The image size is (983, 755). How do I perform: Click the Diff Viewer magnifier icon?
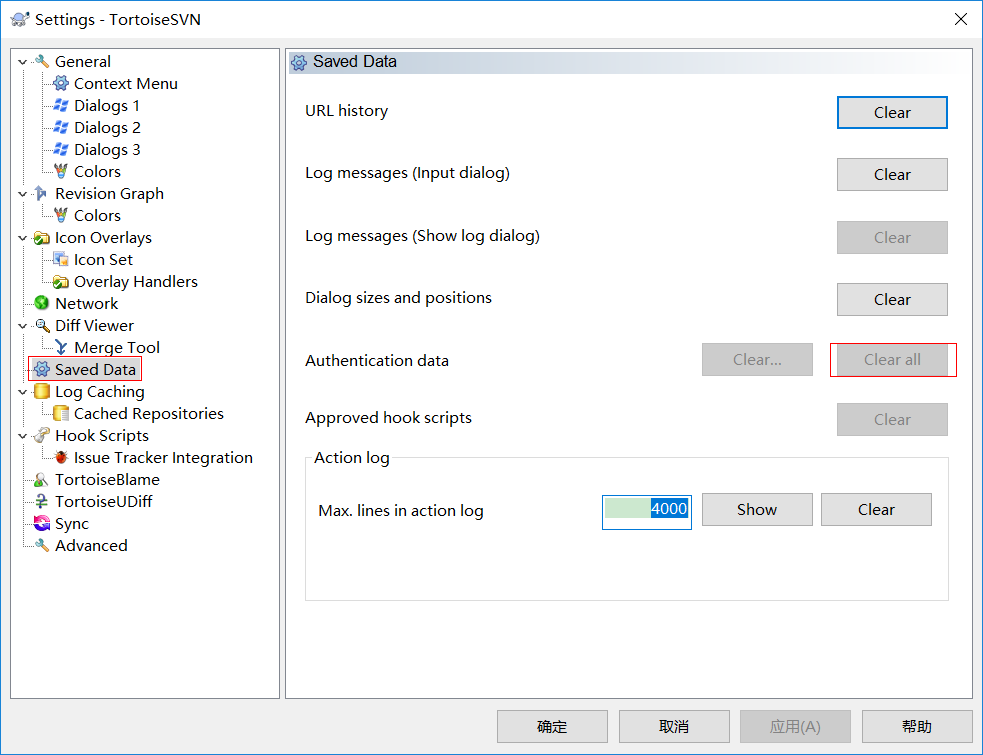click(x=42, y=325)
